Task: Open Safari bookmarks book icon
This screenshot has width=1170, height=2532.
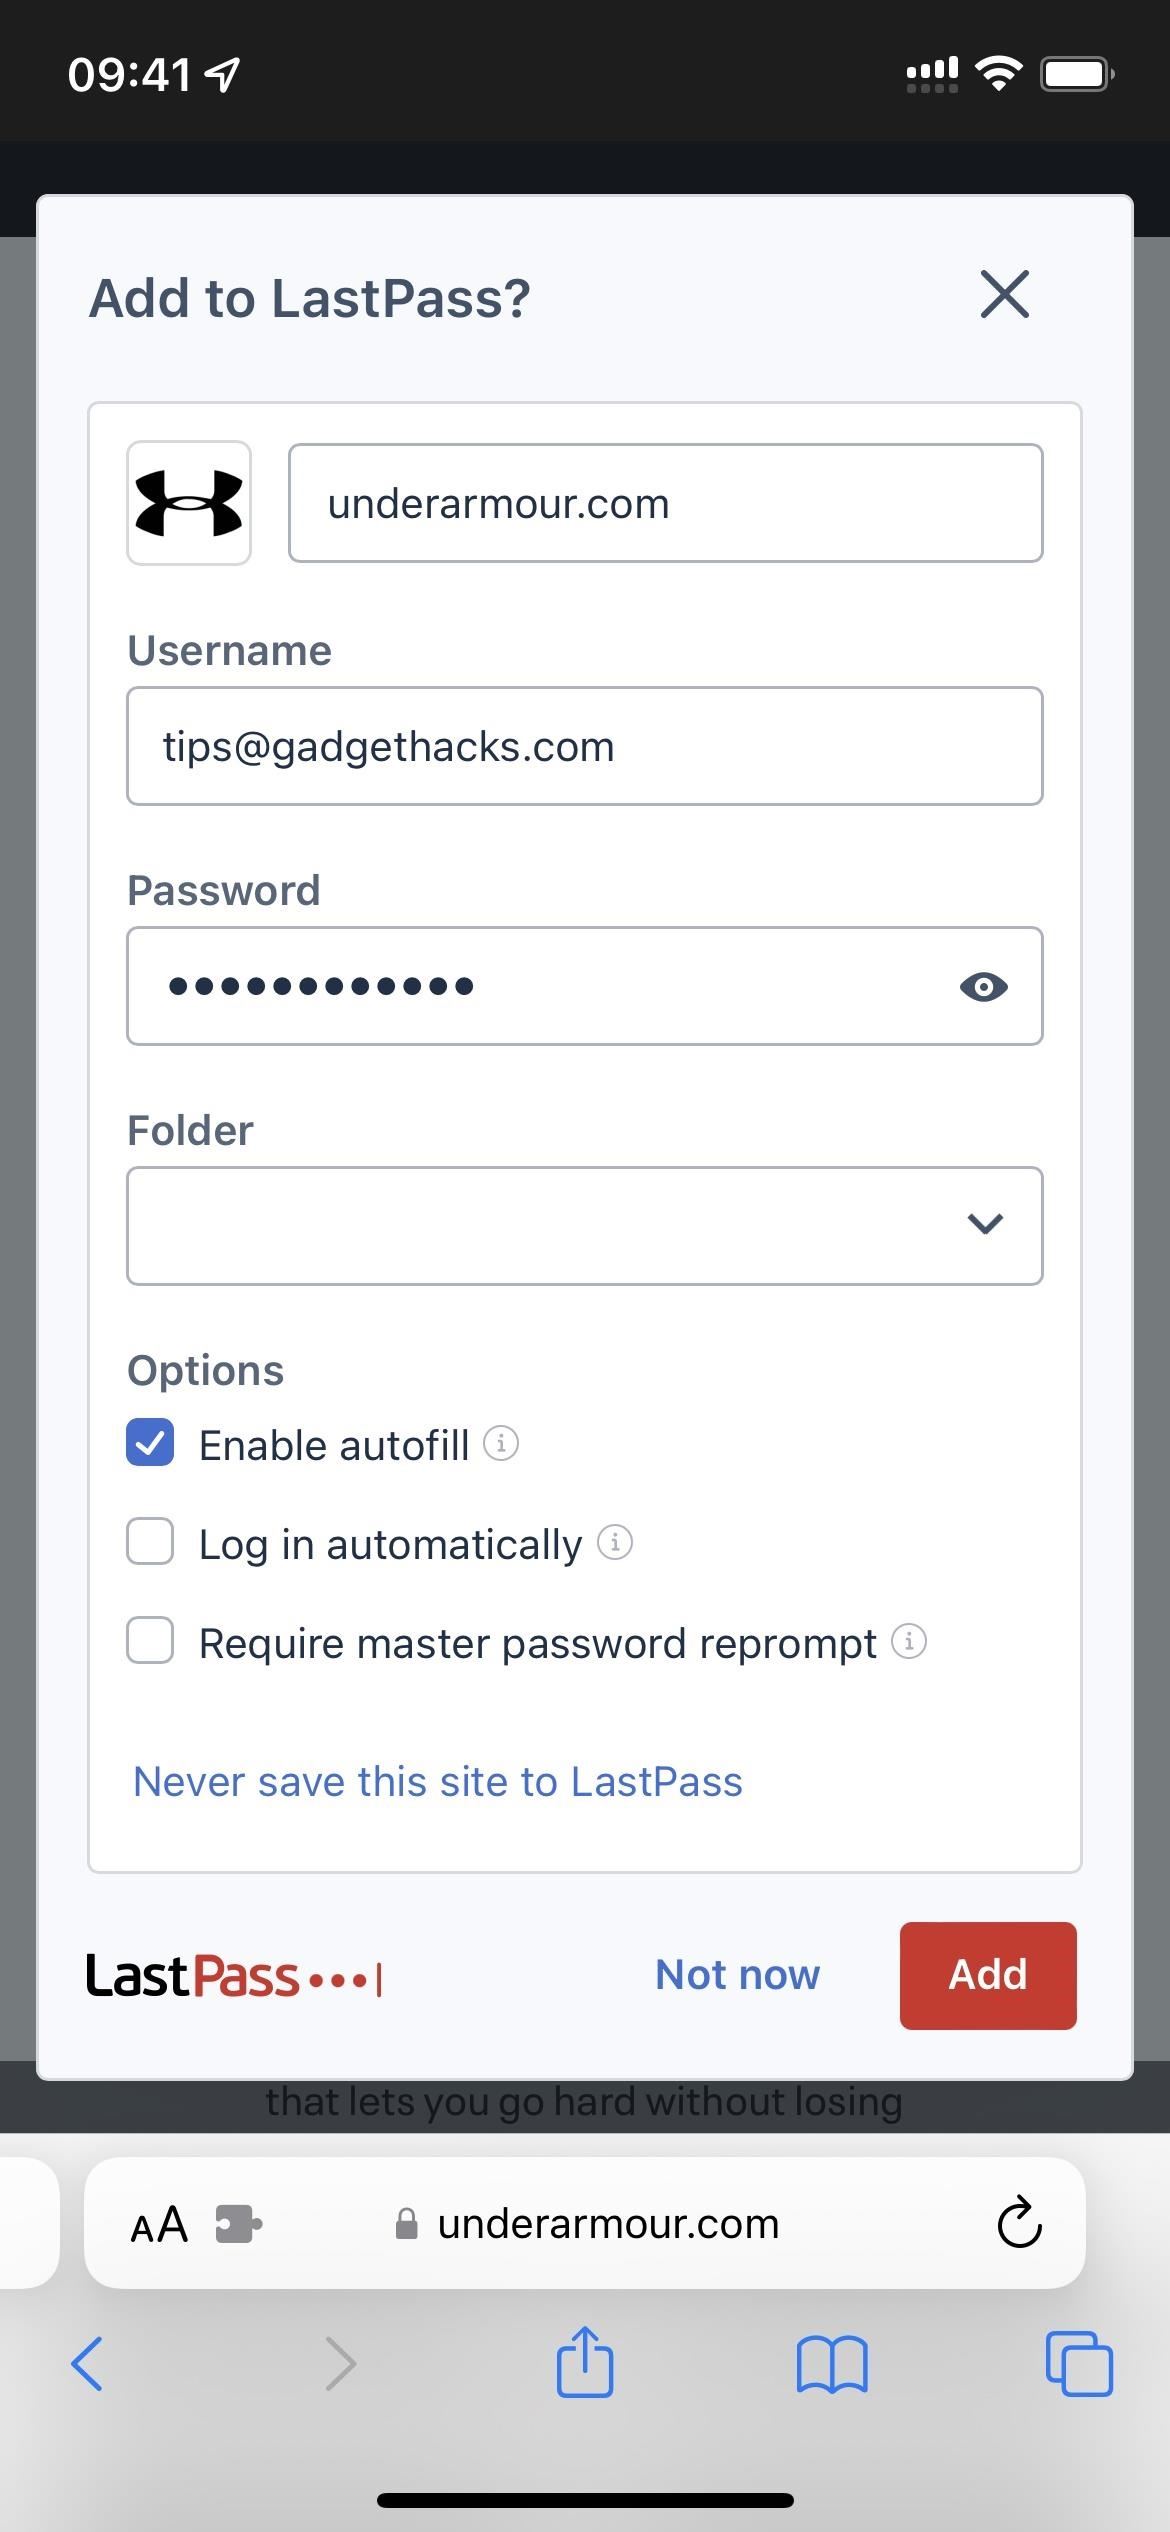Action: (832, 2364)
